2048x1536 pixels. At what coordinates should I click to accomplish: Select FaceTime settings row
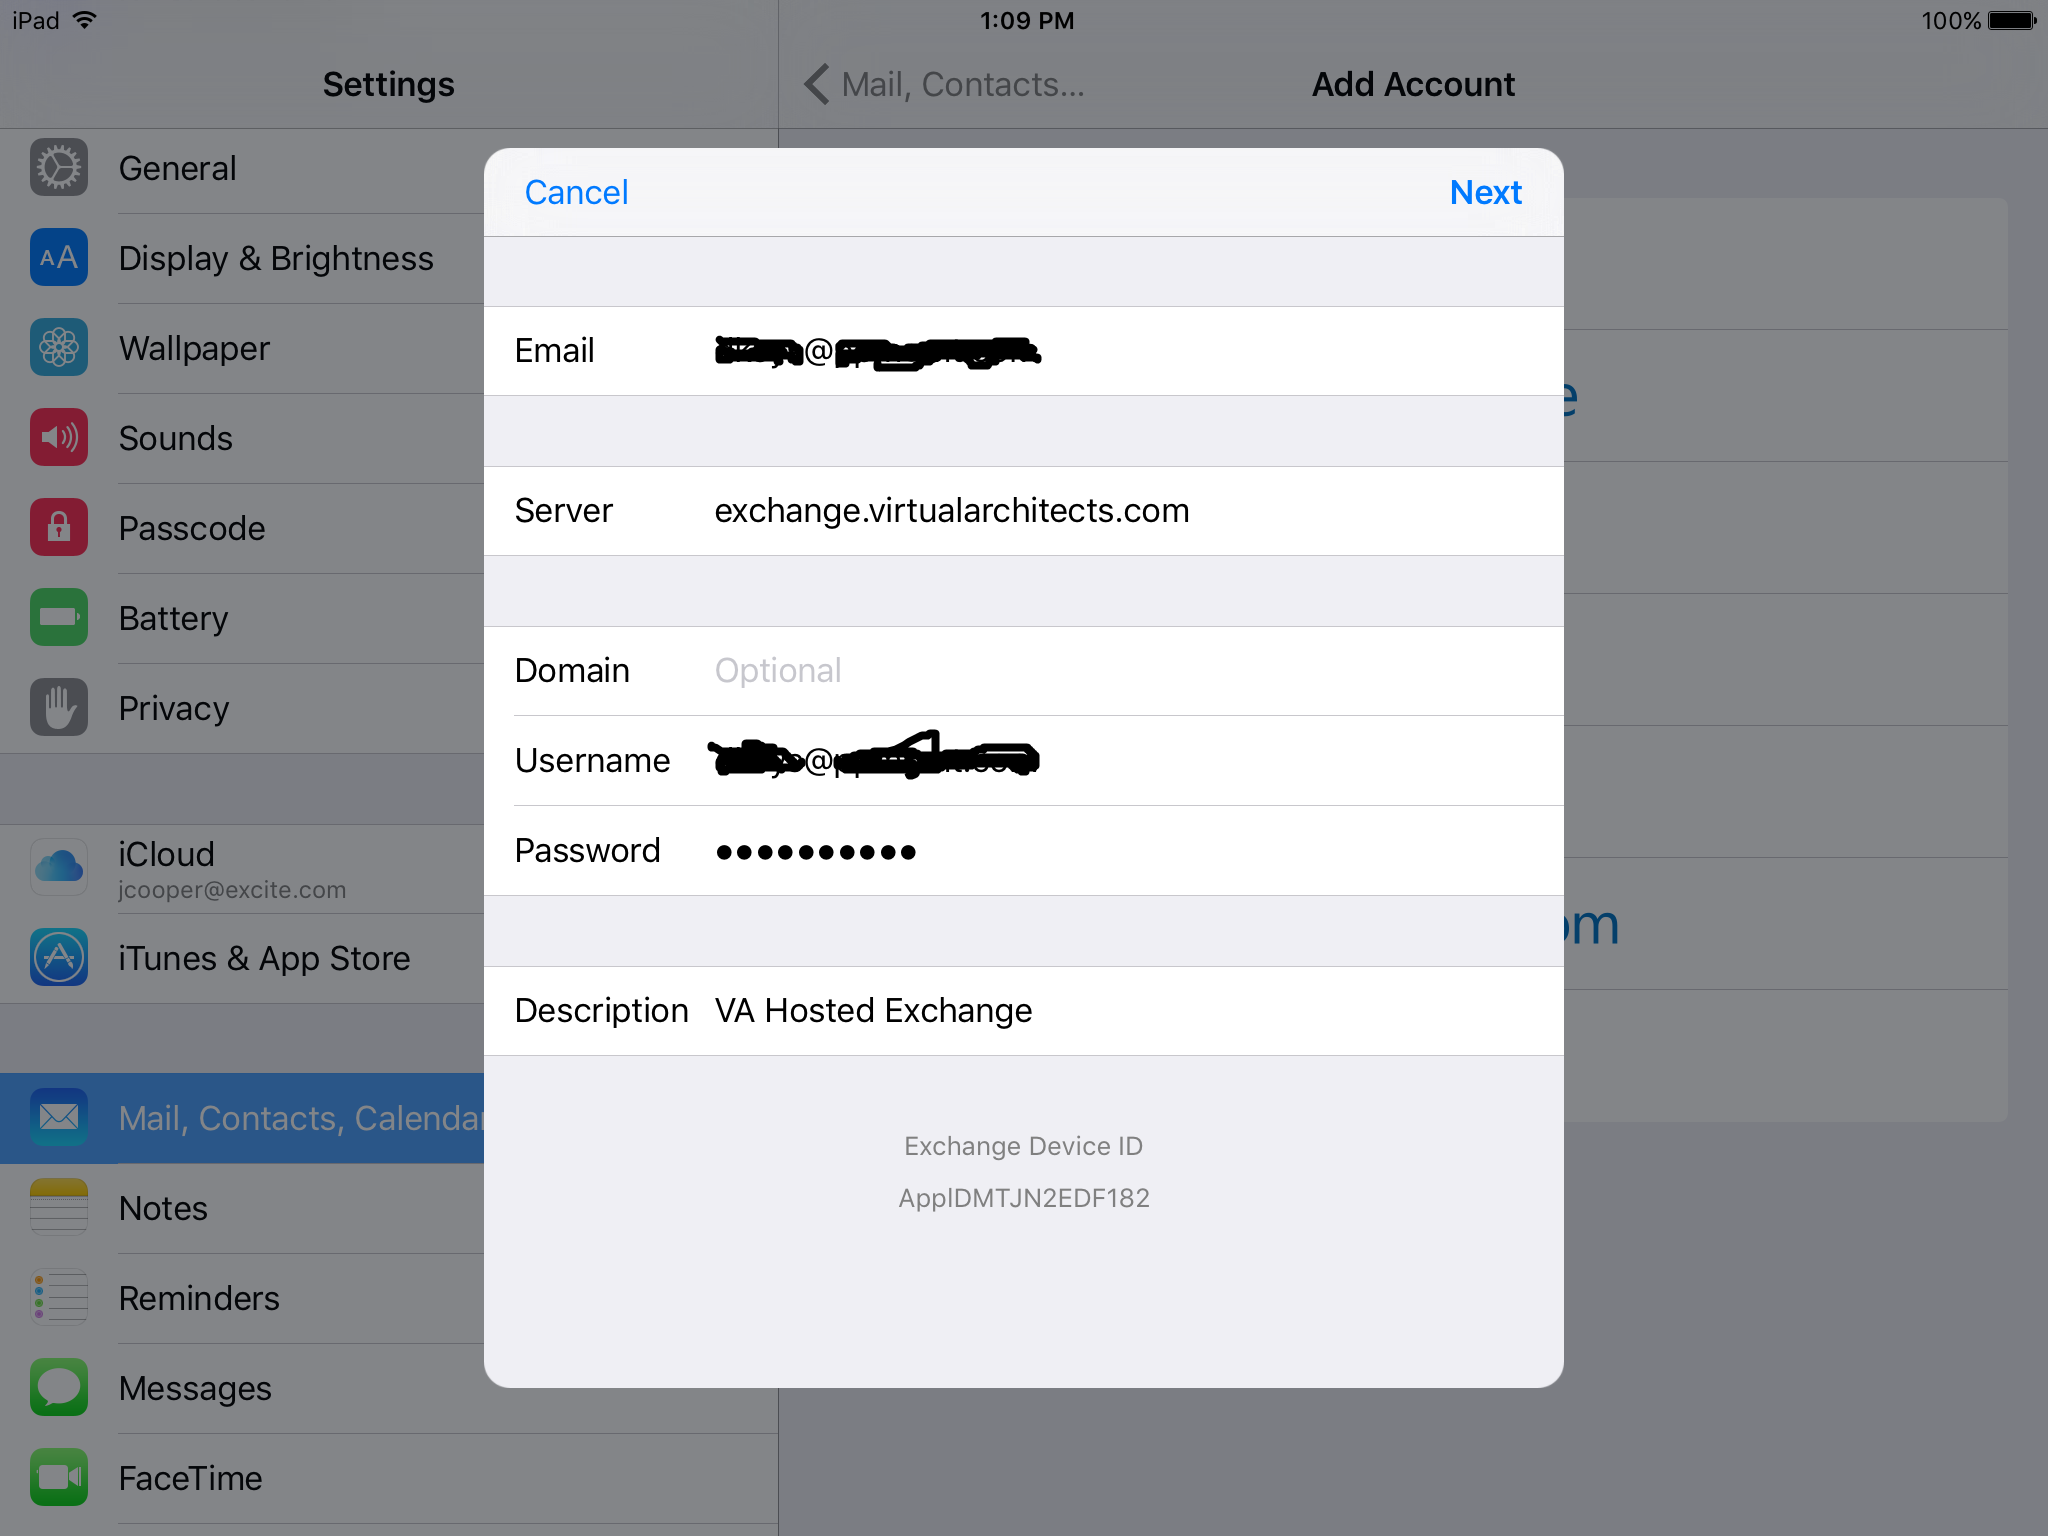[389, 1478]
